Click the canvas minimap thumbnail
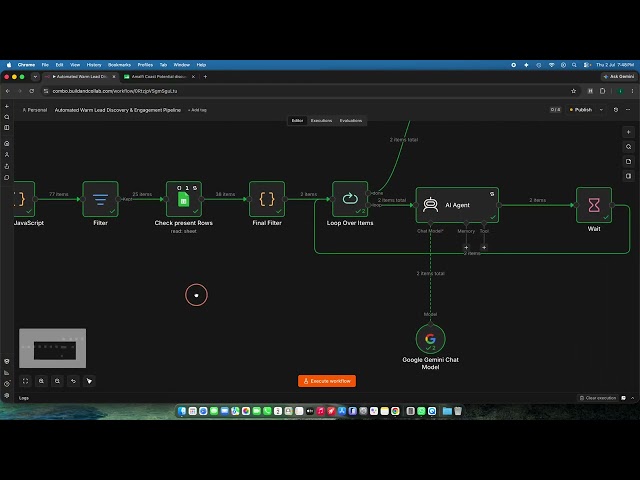The width and height of the screenshot is (640, 480). (x=53, y=348)
